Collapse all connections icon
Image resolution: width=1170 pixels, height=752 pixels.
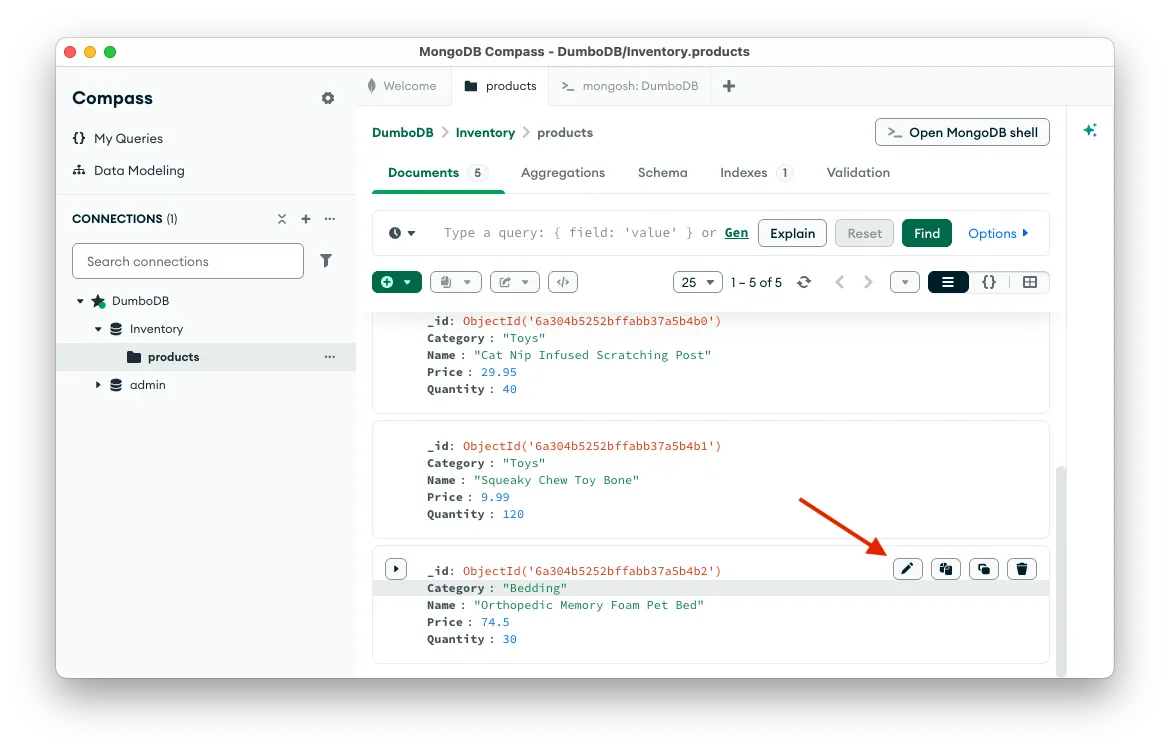pyautogui.click(x=281, y=219)
